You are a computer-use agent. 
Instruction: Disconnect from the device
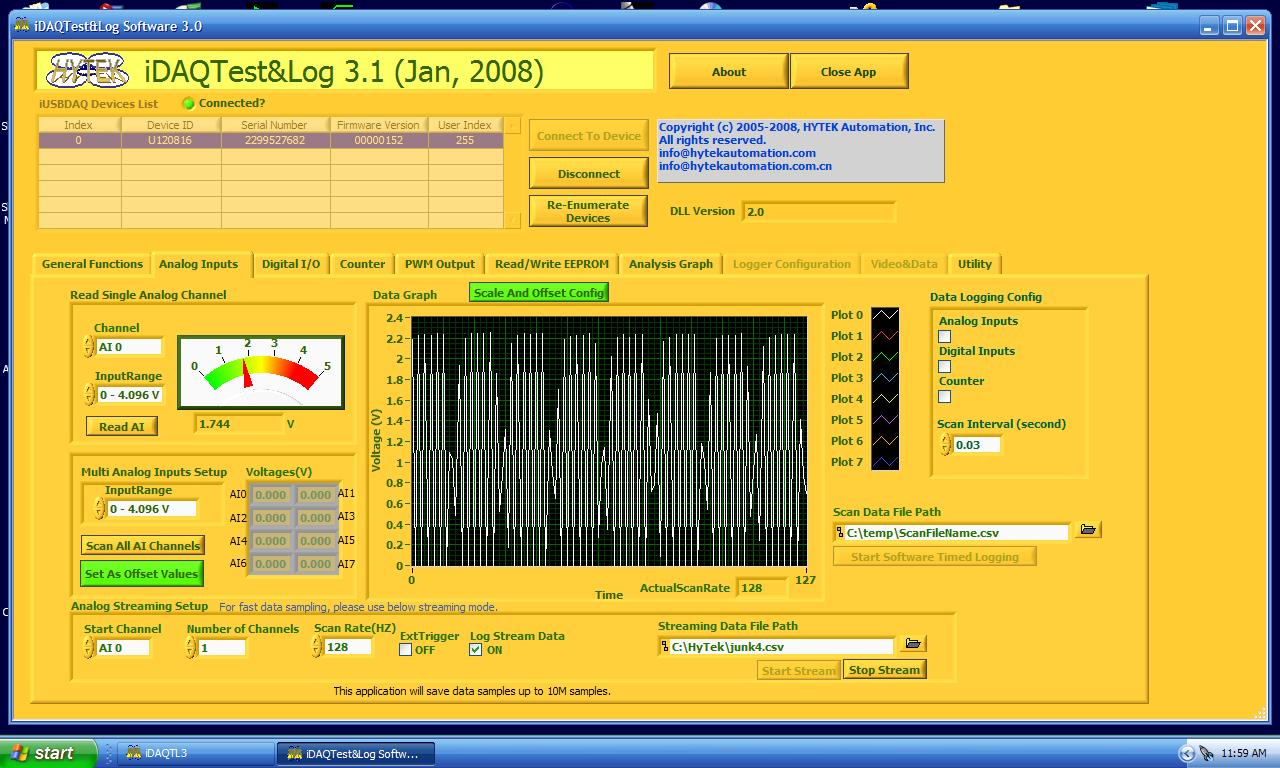589,173
